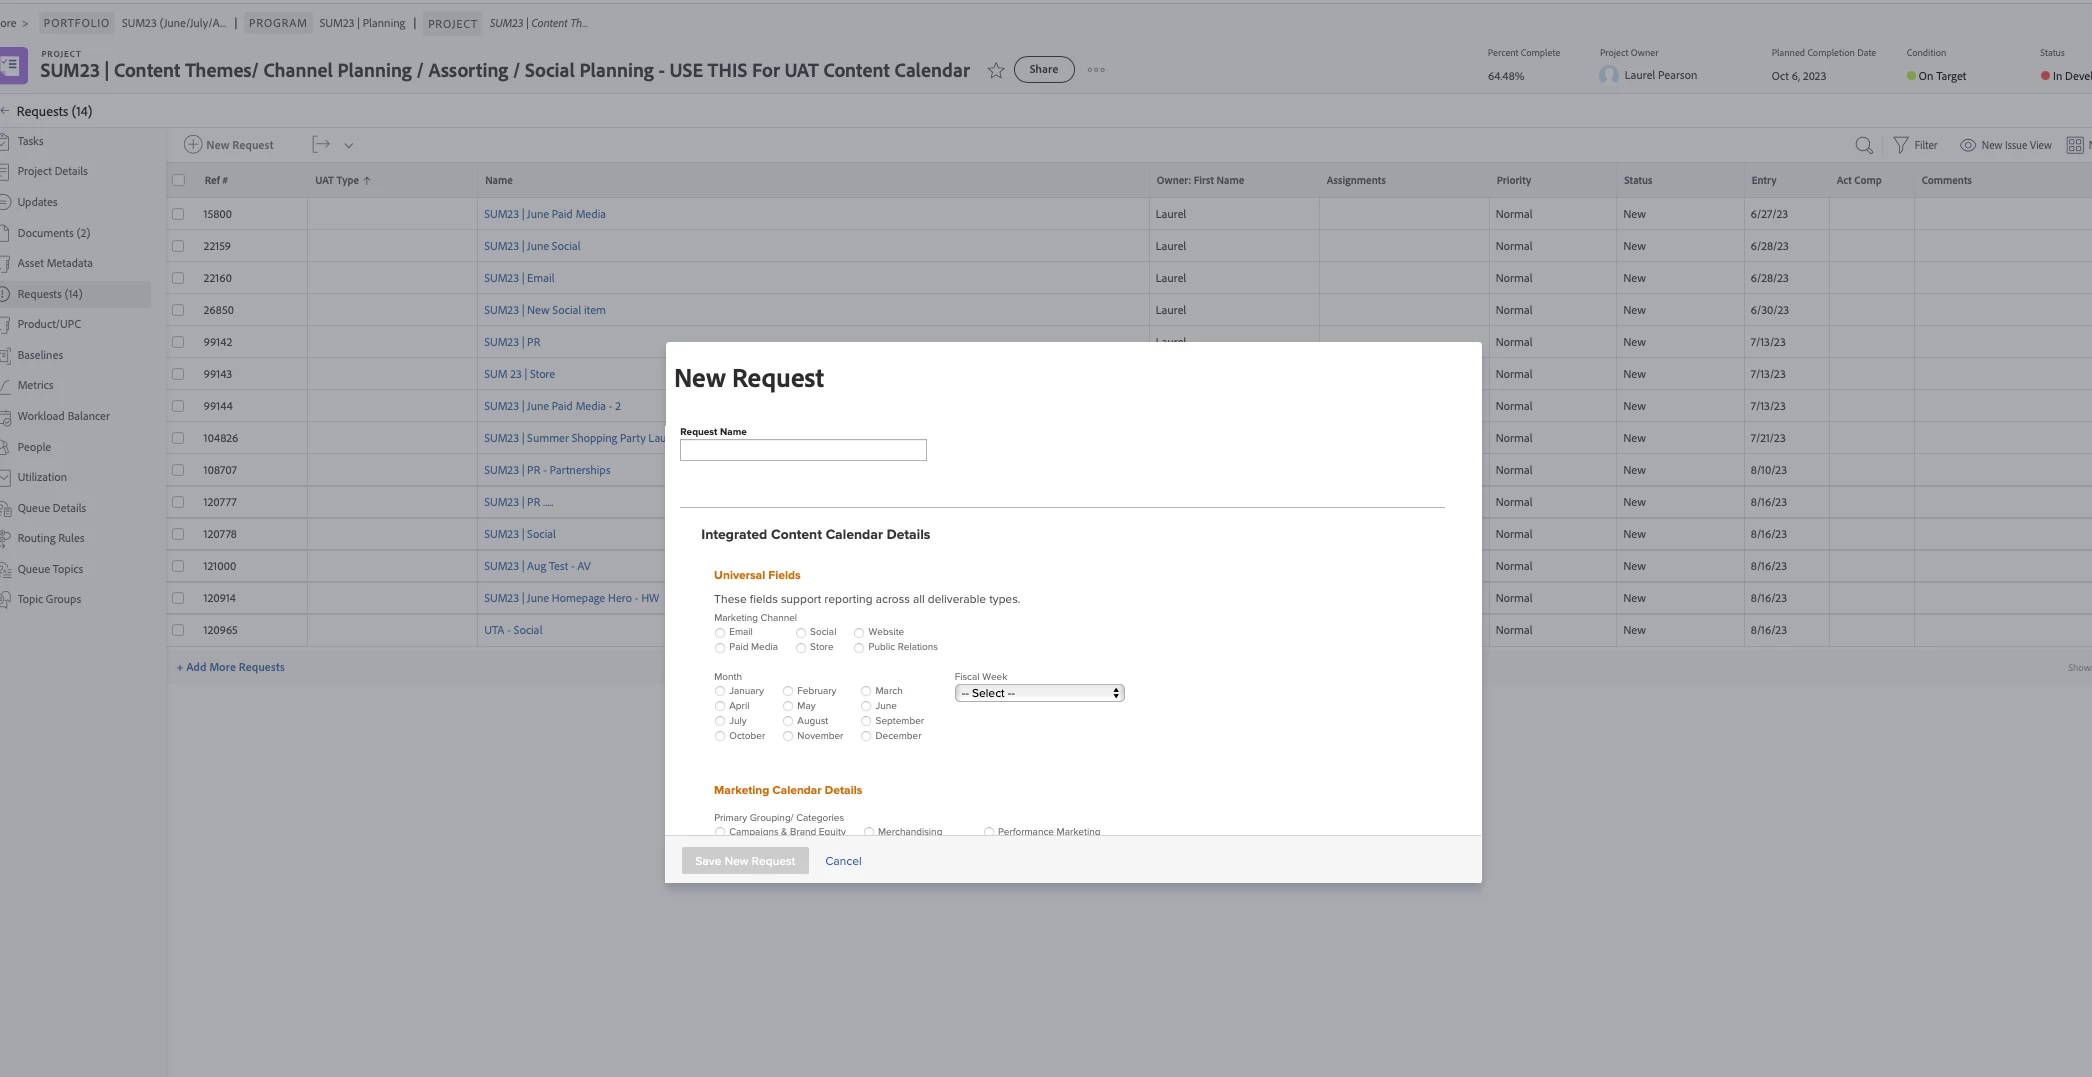Choose the December month radio

[x=866, y=736]
